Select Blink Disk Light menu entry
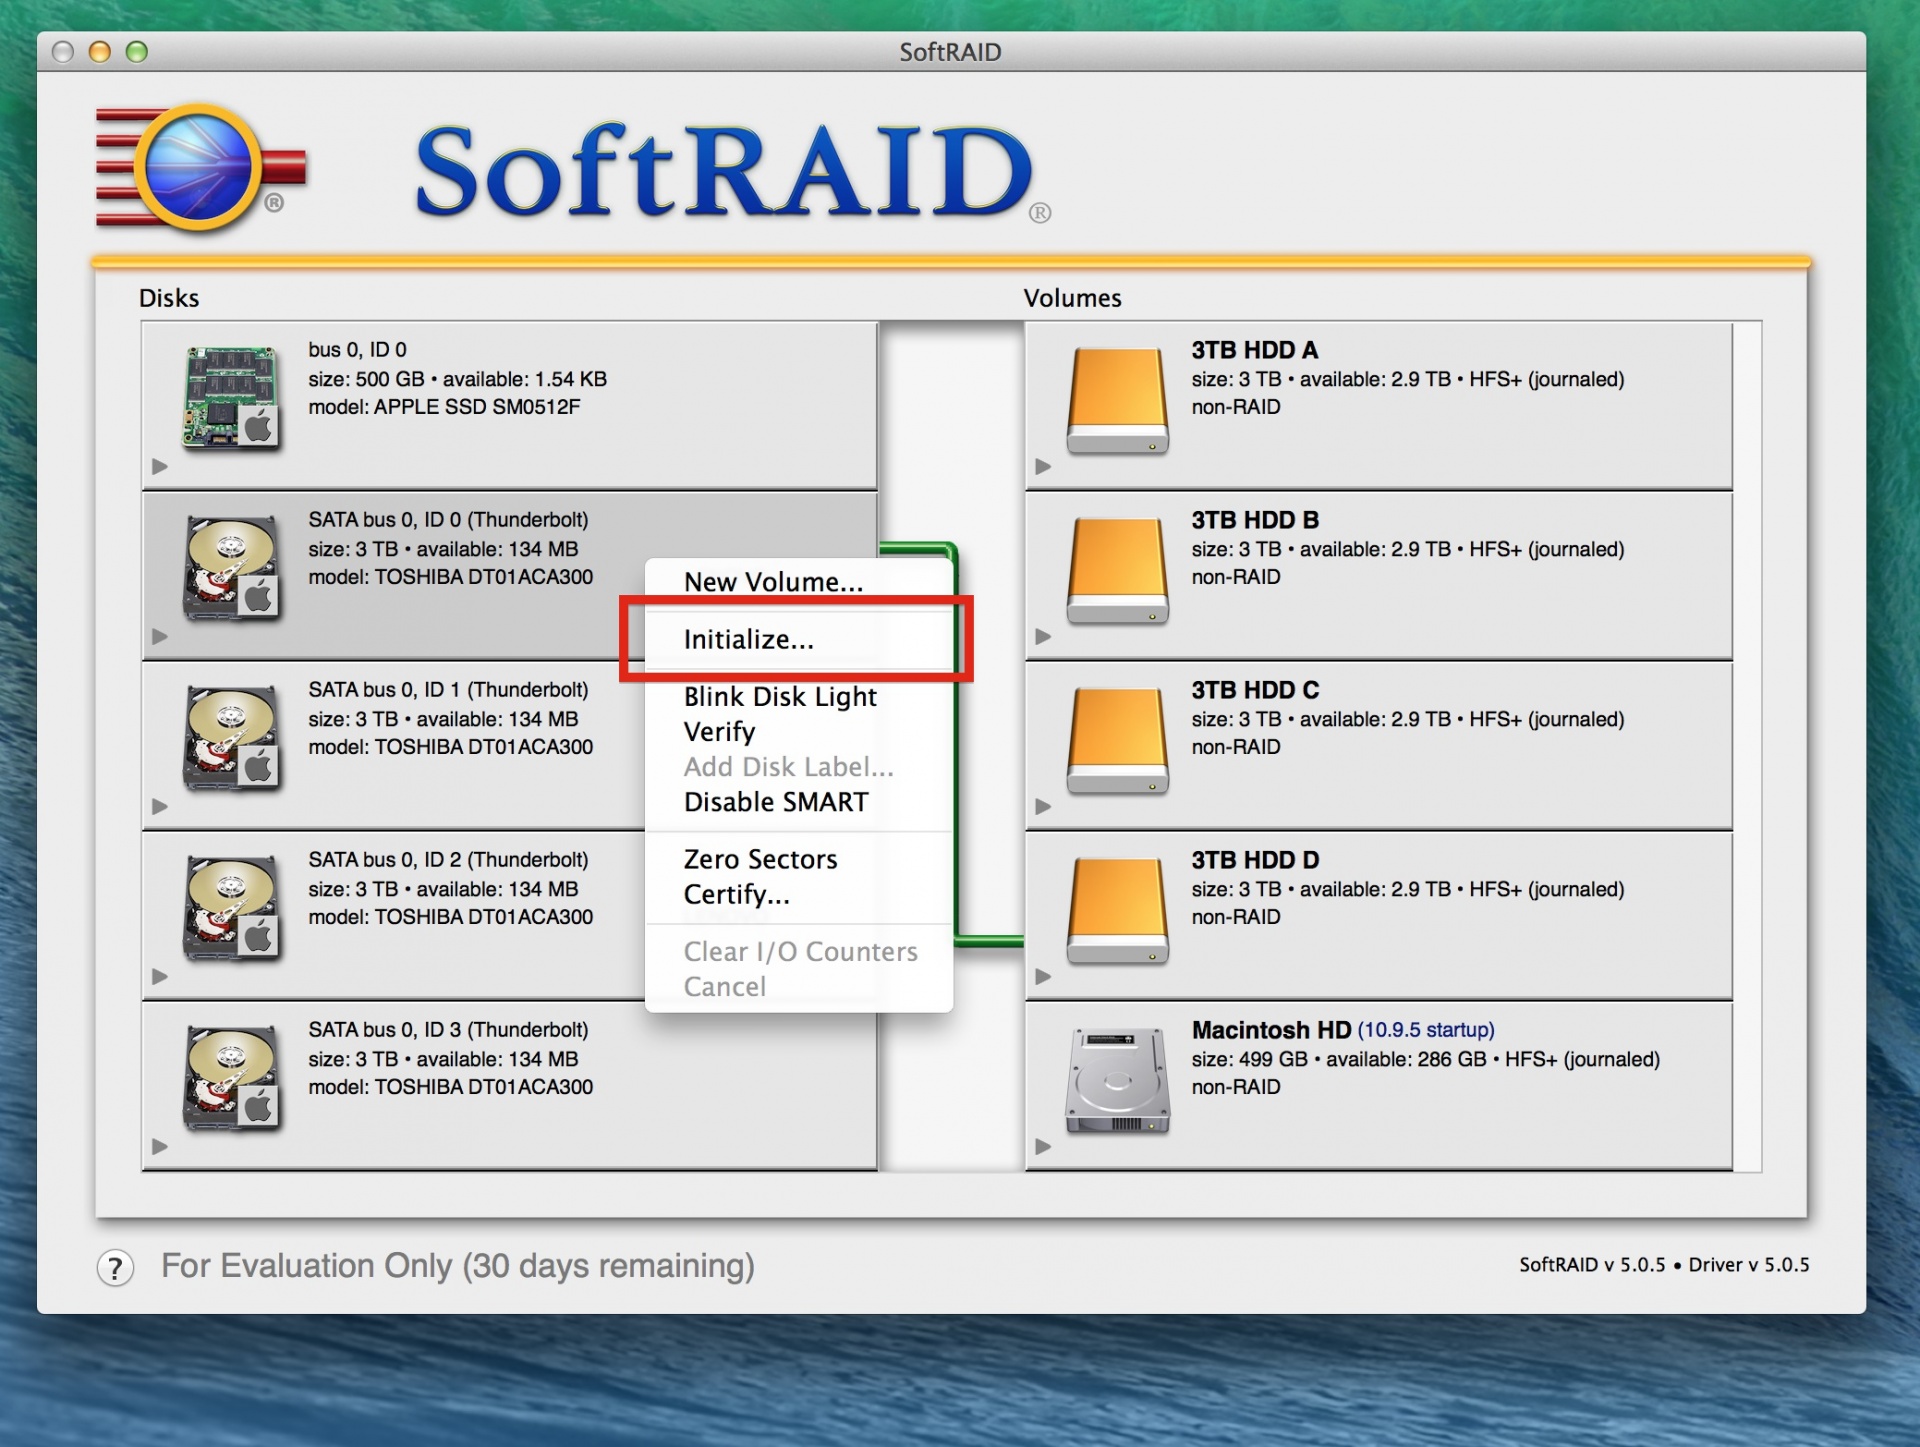The image size is (1920, 1447). [x=780, y=696]
